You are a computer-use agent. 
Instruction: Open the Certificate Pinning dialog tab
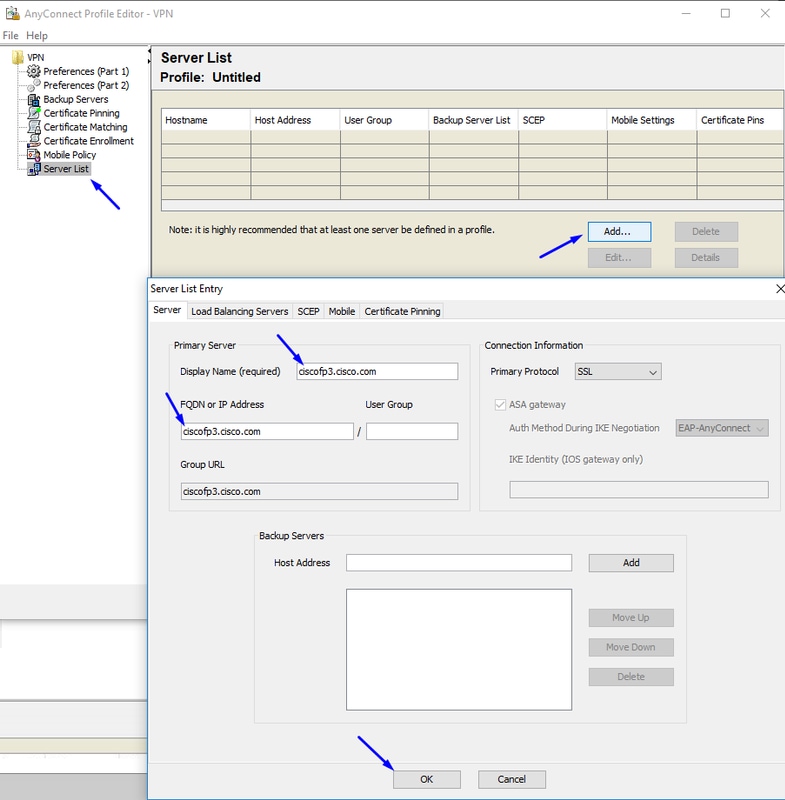click(402, 311)
